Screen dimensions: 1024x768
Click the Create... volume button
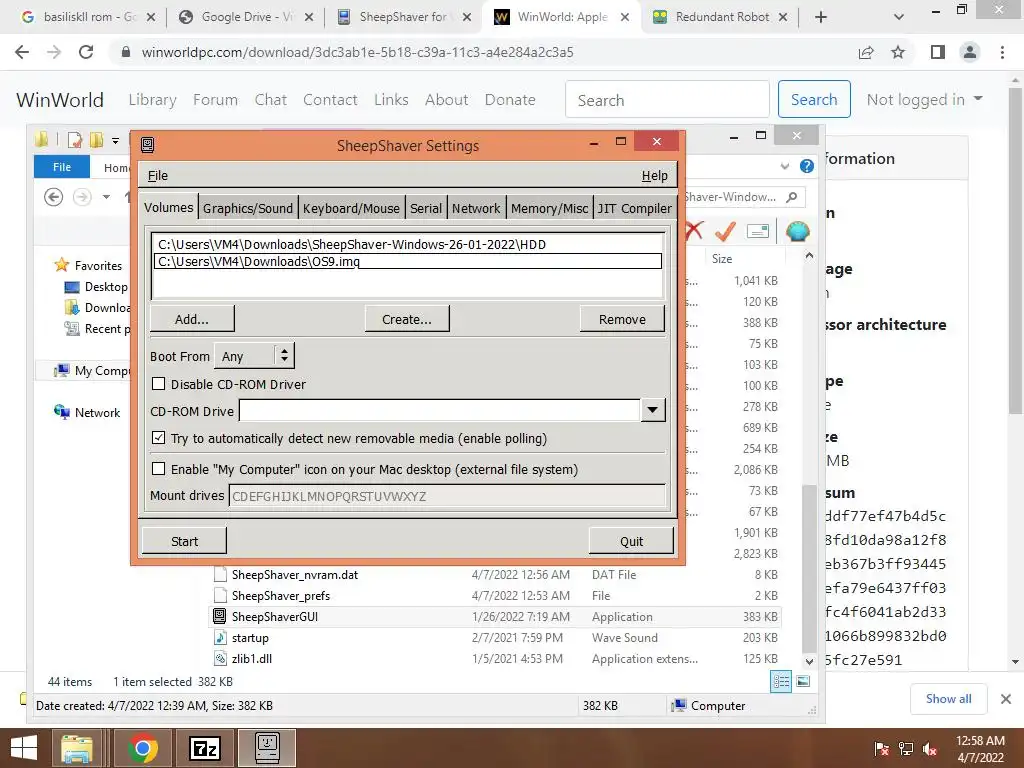tap(407, 319)
